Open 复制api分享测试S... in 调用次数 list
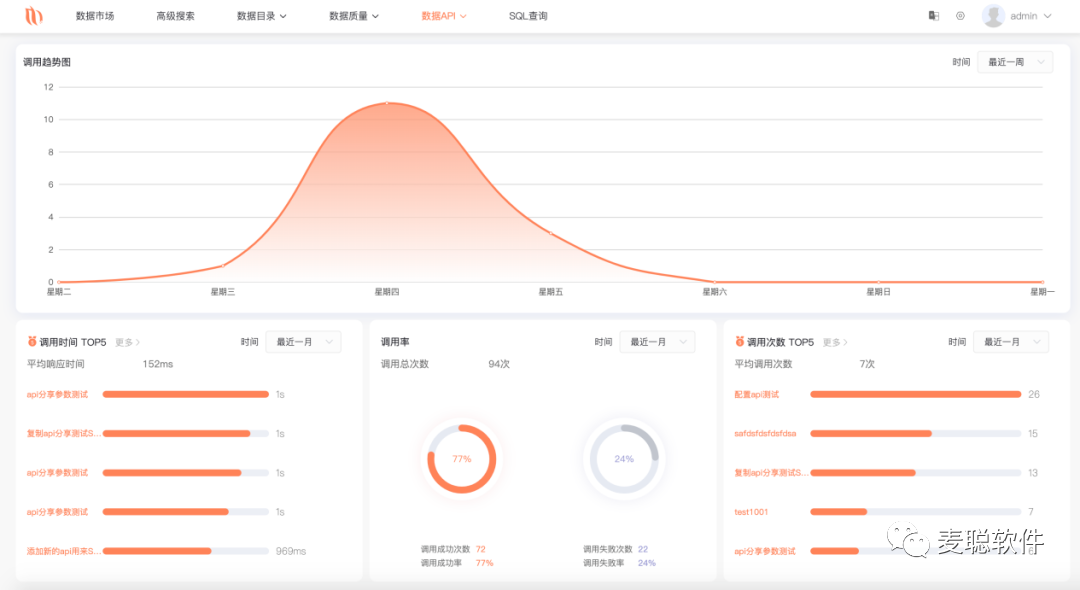The image size is (1080, 590). coord(771,473)
